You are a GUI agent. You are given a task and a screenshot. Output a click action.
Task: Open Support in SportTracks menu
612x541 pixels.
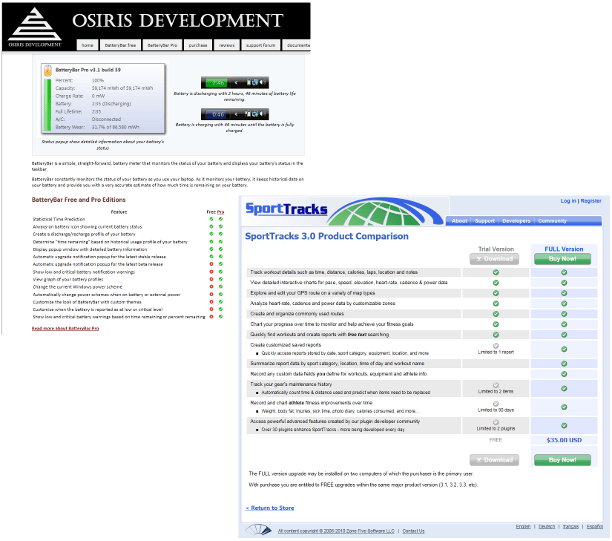[x=485, y=221]
